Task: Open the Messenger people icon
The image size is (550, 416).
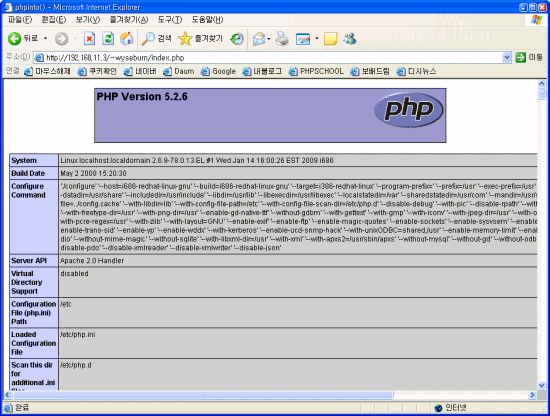Action: tap(350, 39)
